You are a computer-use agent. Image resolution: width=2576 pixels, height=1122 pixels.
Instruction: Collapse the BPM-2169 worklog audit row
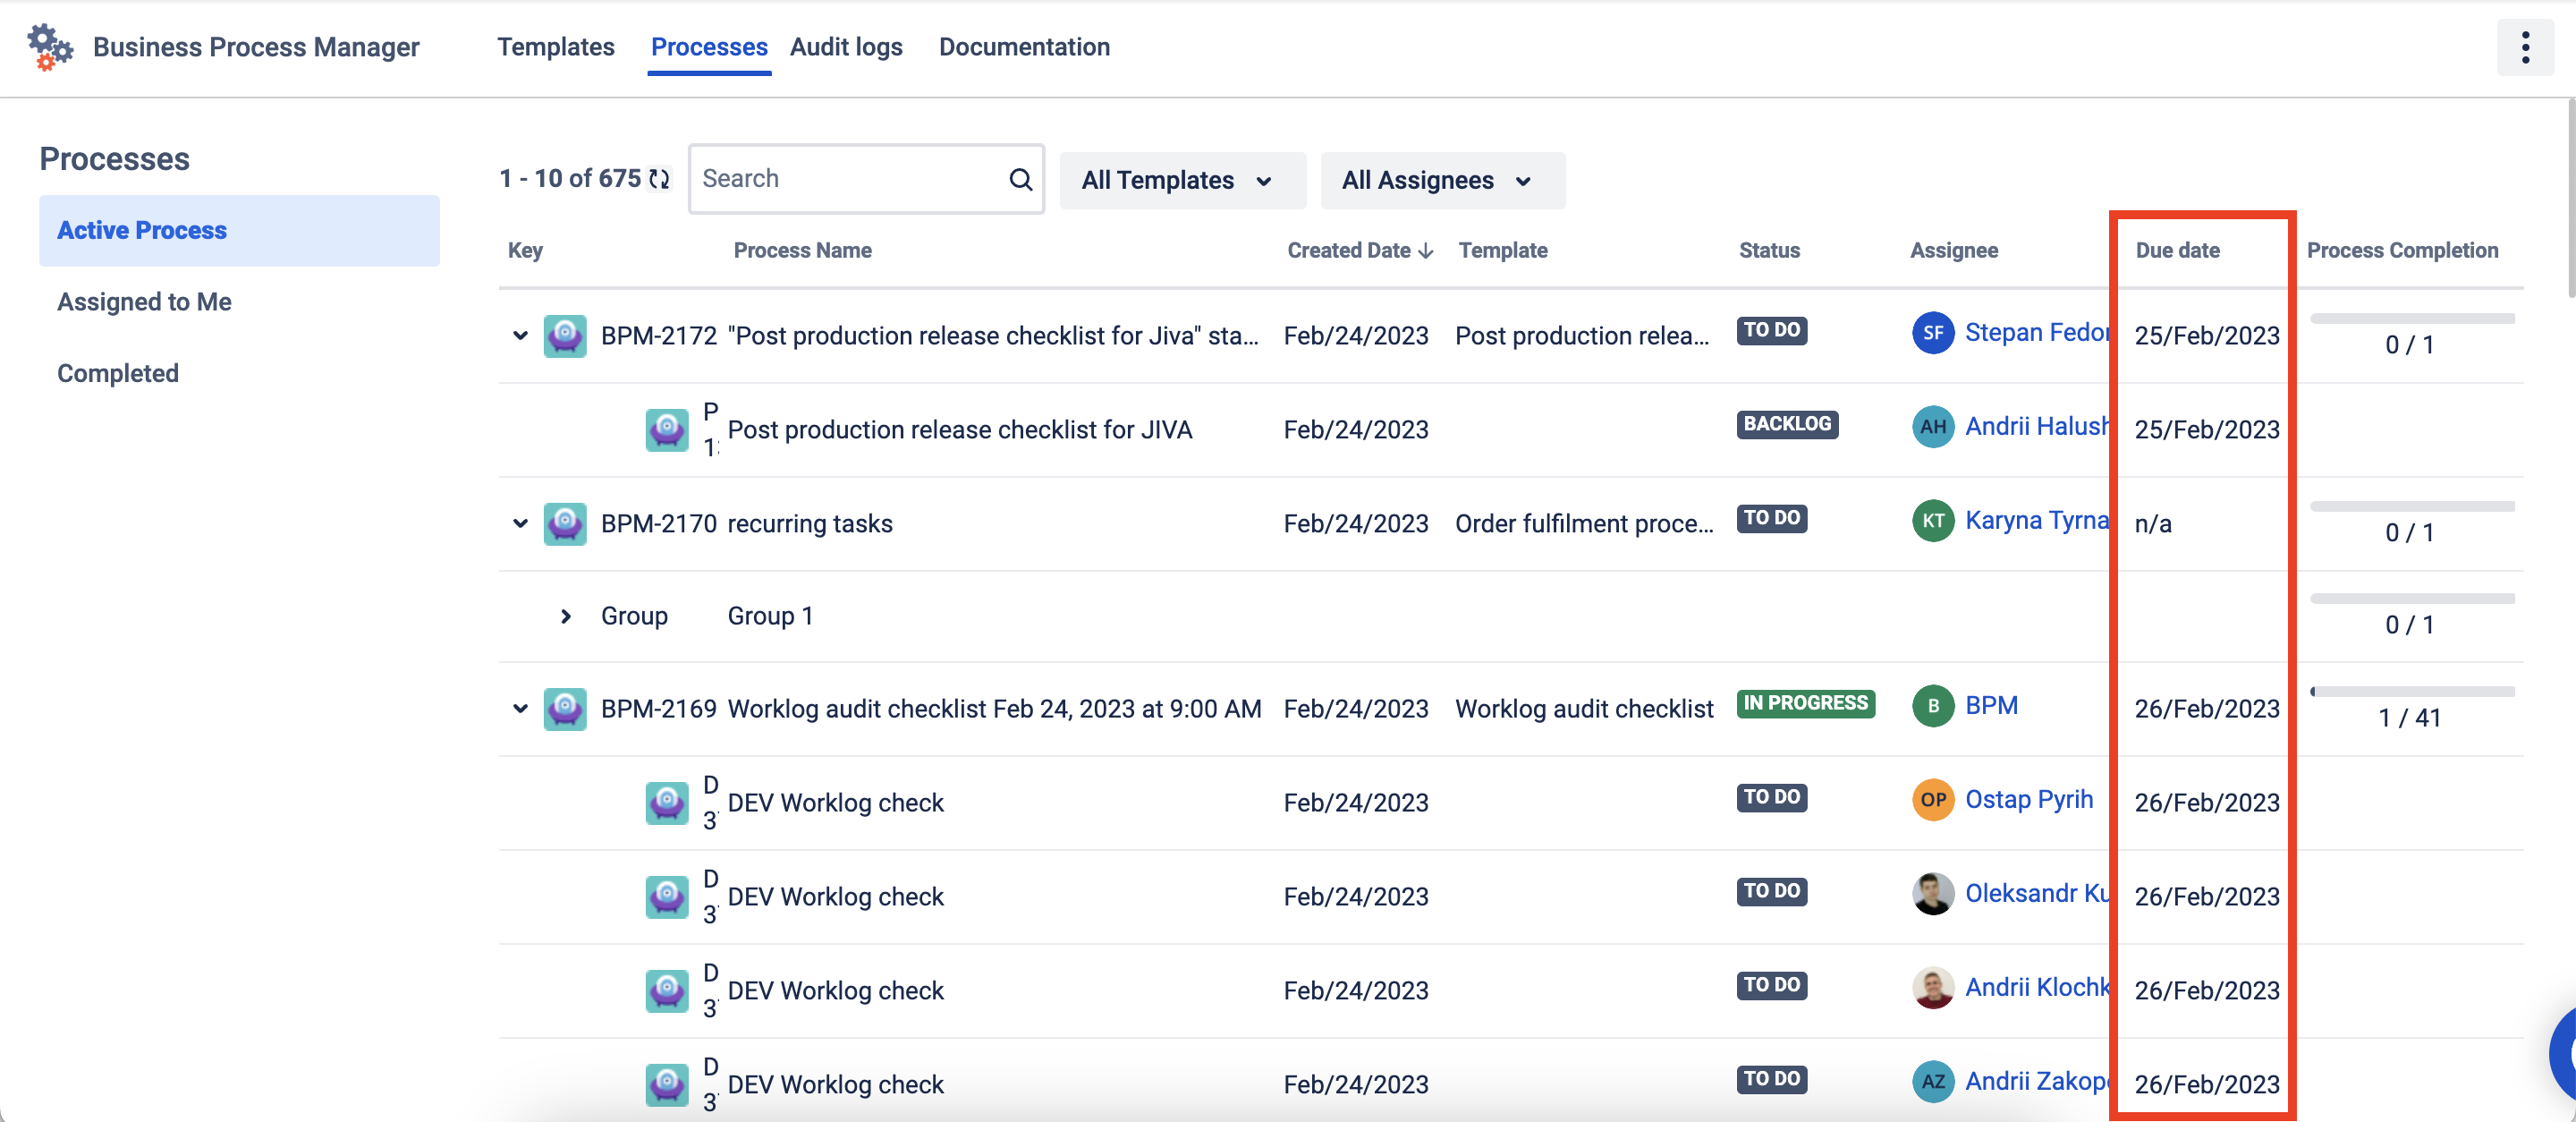tap(520, 709)
